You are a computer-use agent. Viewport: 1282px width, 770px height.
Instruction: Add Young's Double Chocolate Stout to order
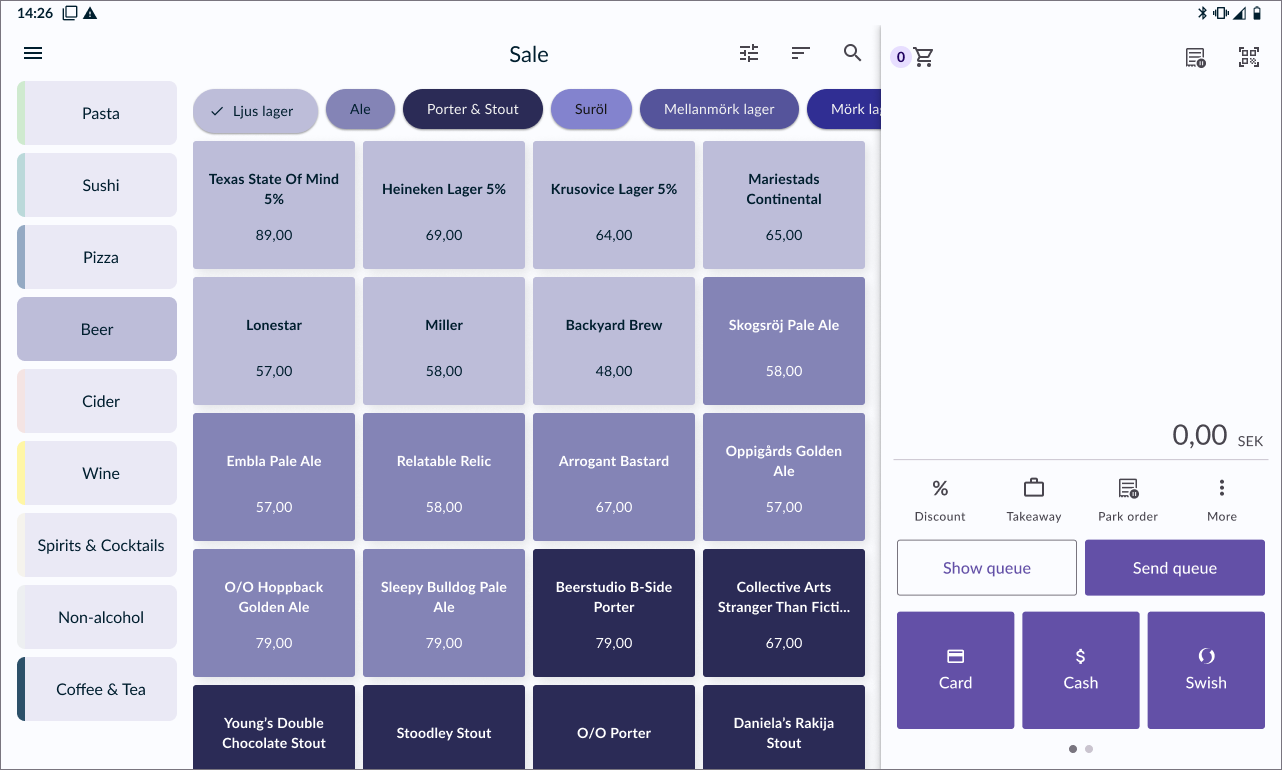click(274, 727)
